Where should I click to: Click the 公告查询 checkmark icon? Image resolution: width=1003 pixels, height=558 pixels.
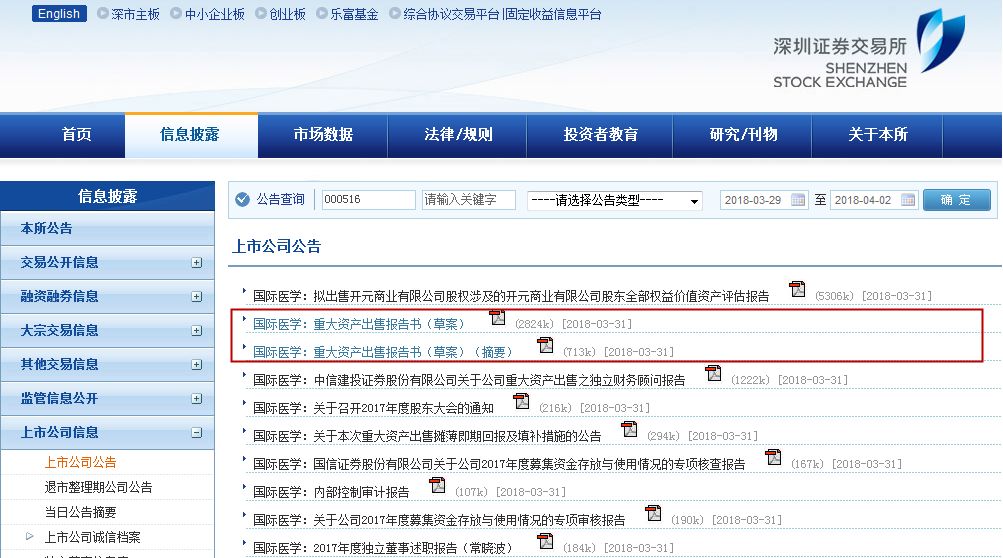242,200
